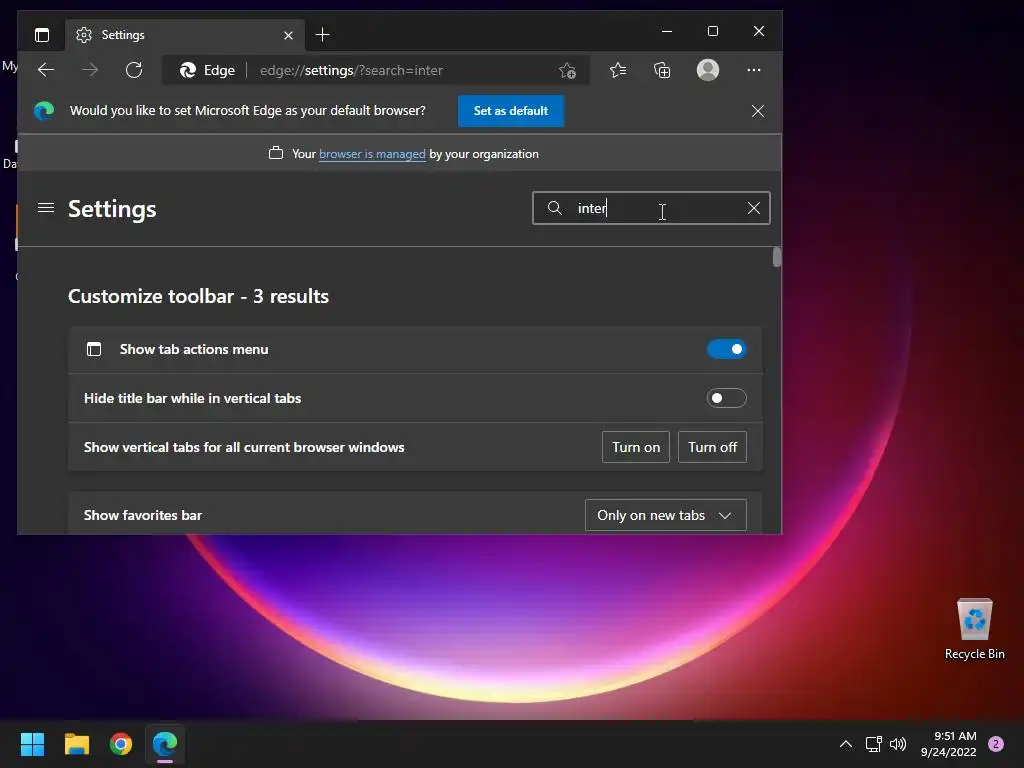Viewport: 1024px width, 768px height.
Task: Open a new tab with plus button
Action: pos(322,35)
